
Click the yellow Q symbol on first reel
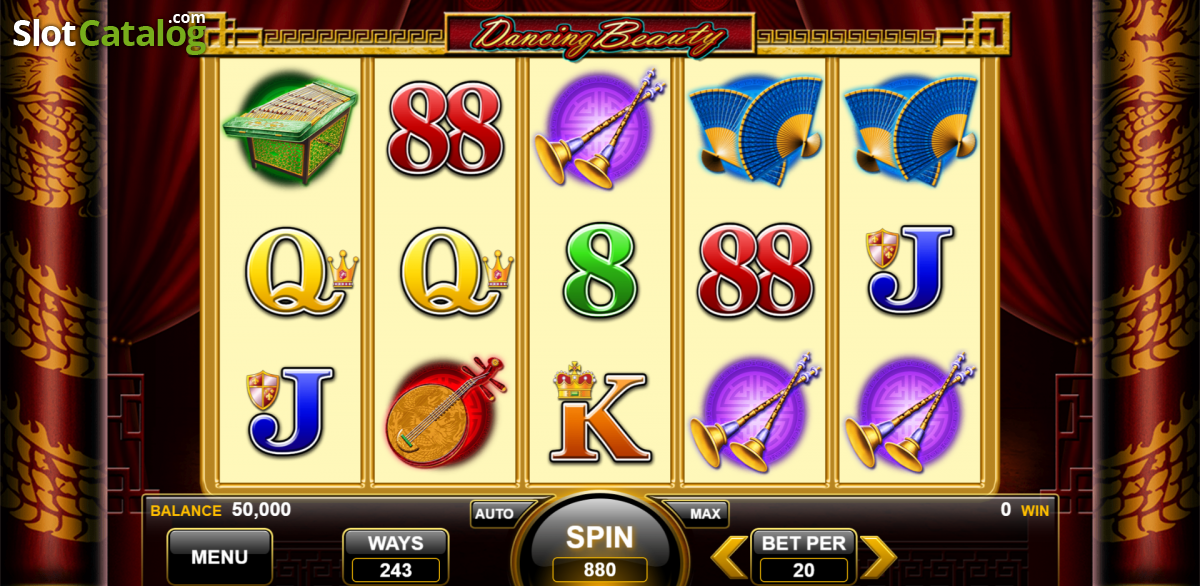300,270
